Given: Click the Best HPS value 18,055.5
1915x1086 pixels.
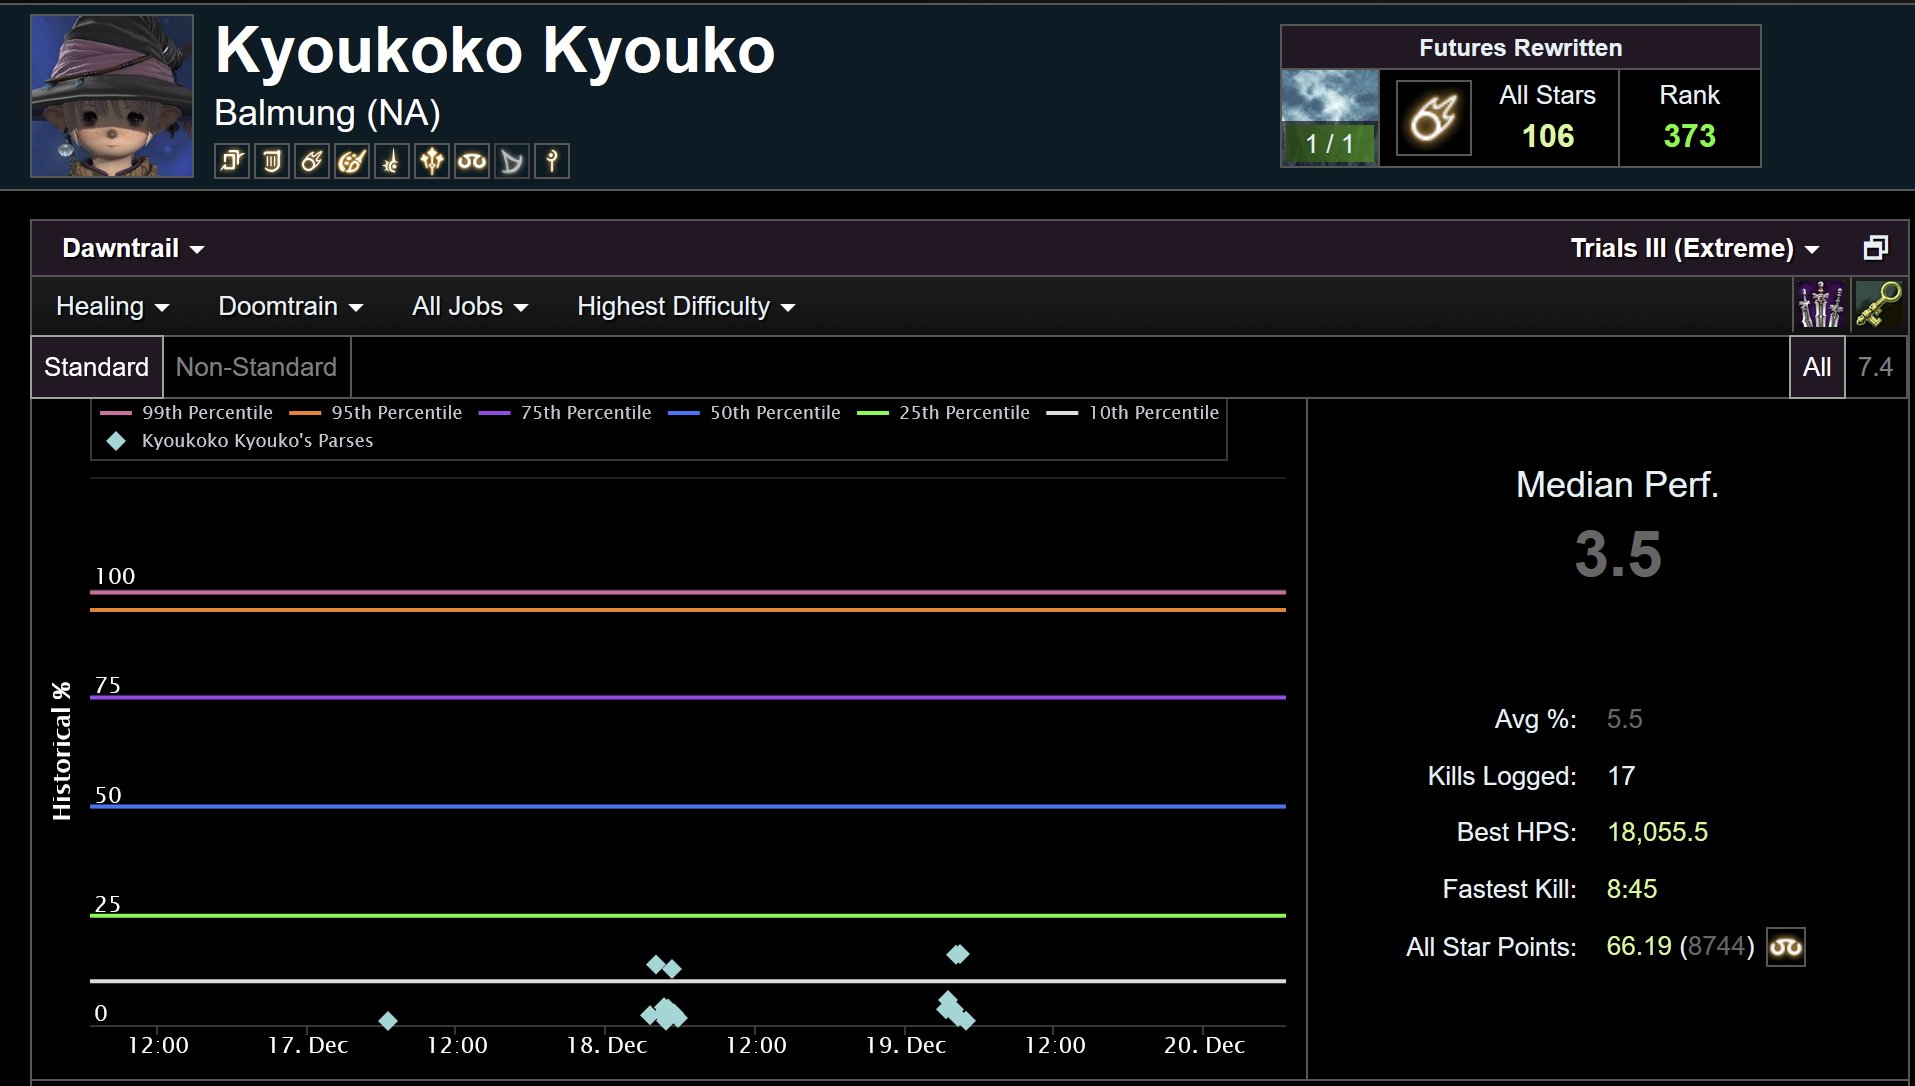Looking at the screenshot, I should click(1657, 832).
